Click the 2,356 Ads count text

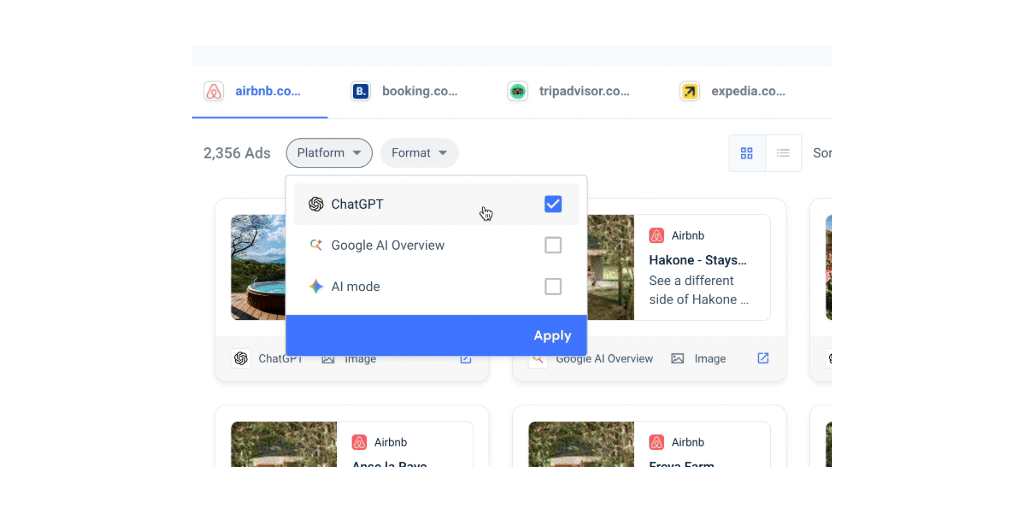(236, 153)
